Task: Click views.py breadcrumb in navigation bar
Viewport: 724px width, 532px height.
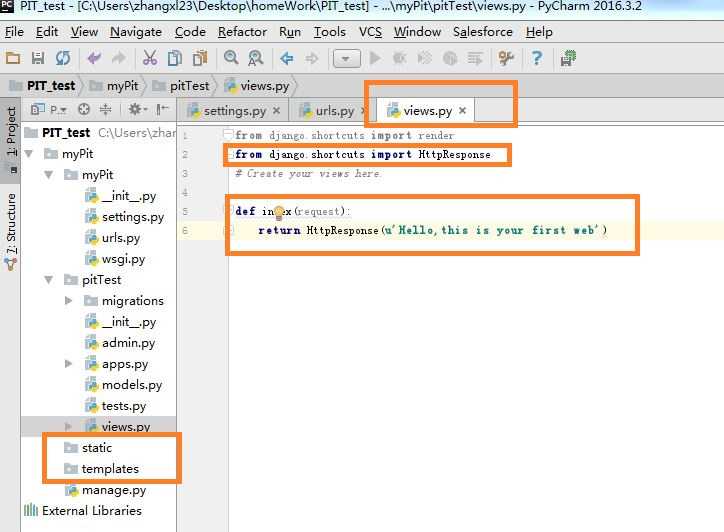Action: point(257,86)
